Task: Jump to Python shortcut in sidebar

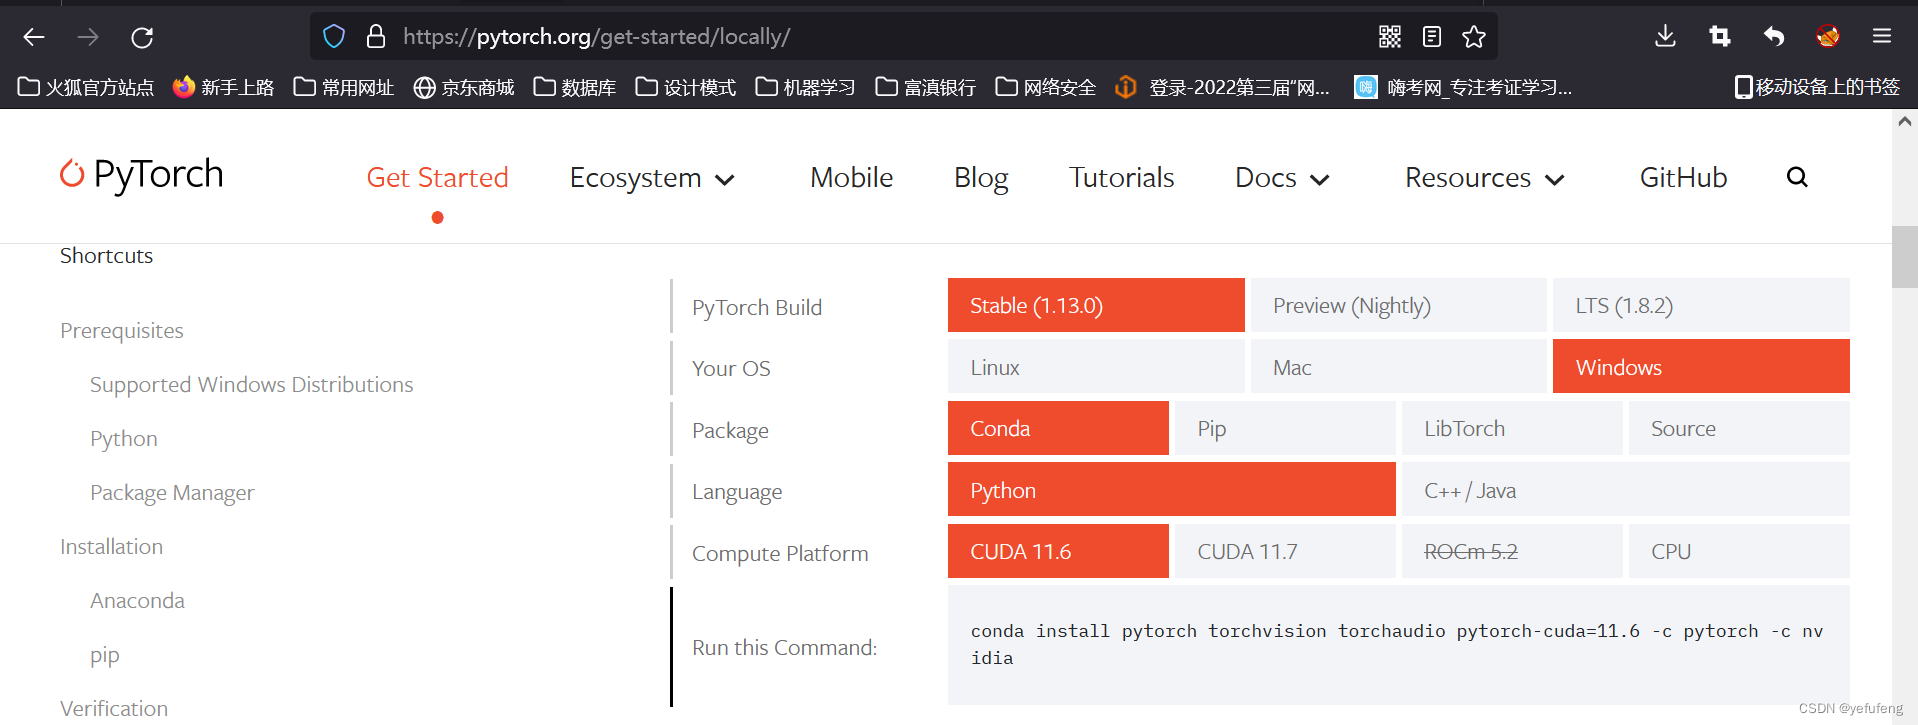Action: click(x=124, y=439)
